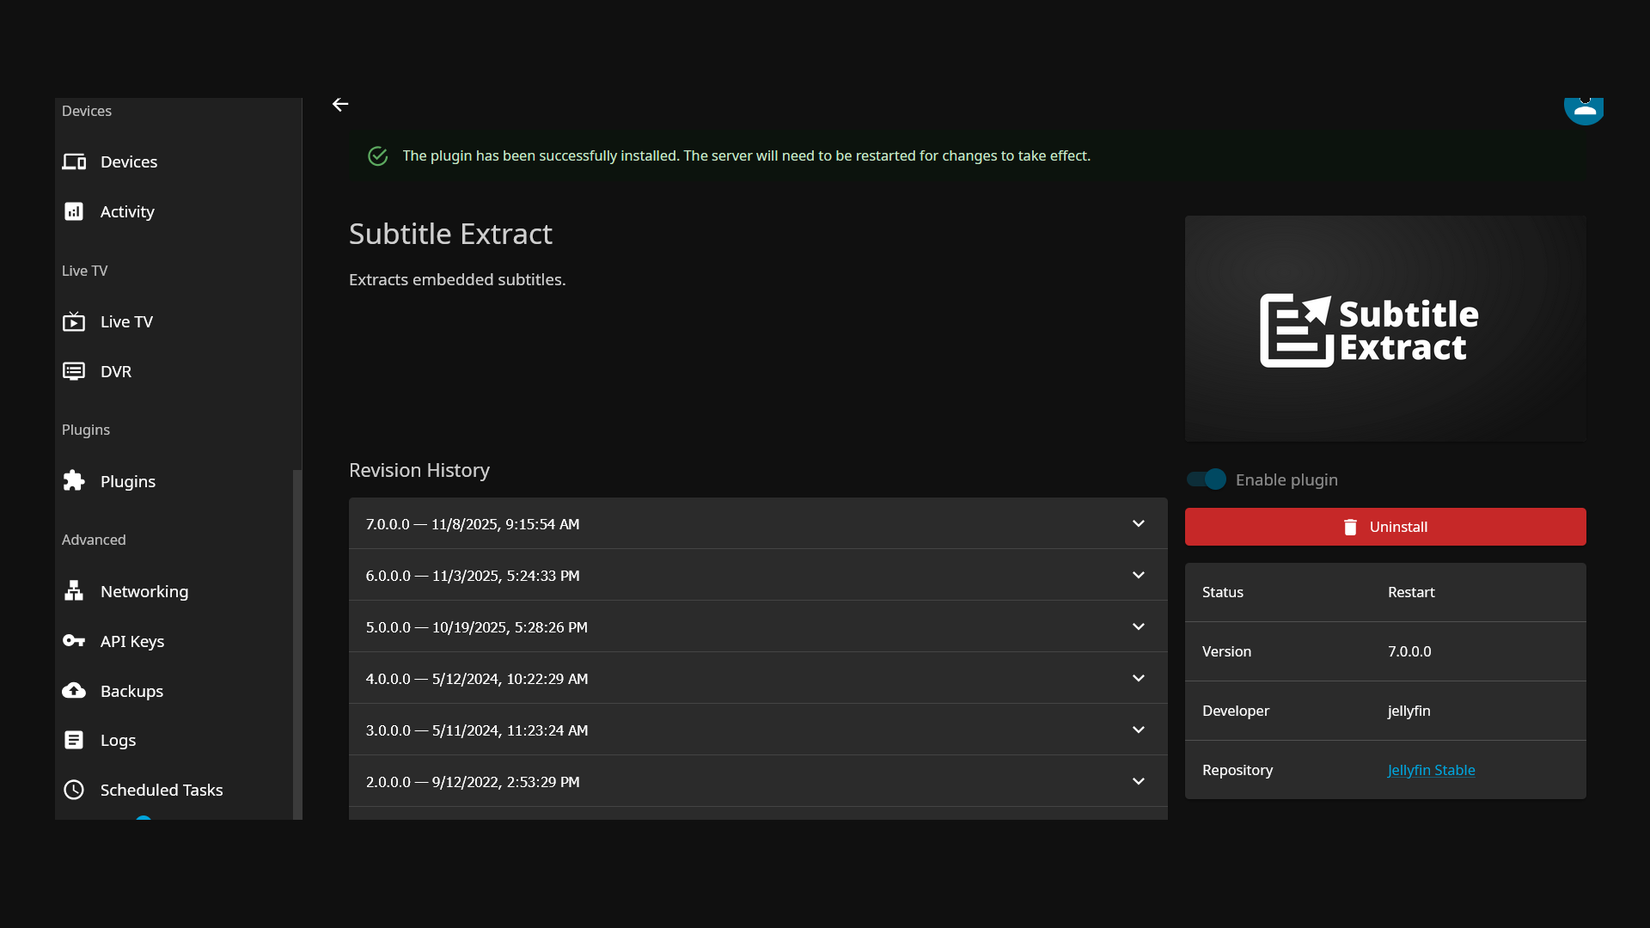Click the plugin installed success message
Screen dimensions: 1650x928
pos(746,156)
